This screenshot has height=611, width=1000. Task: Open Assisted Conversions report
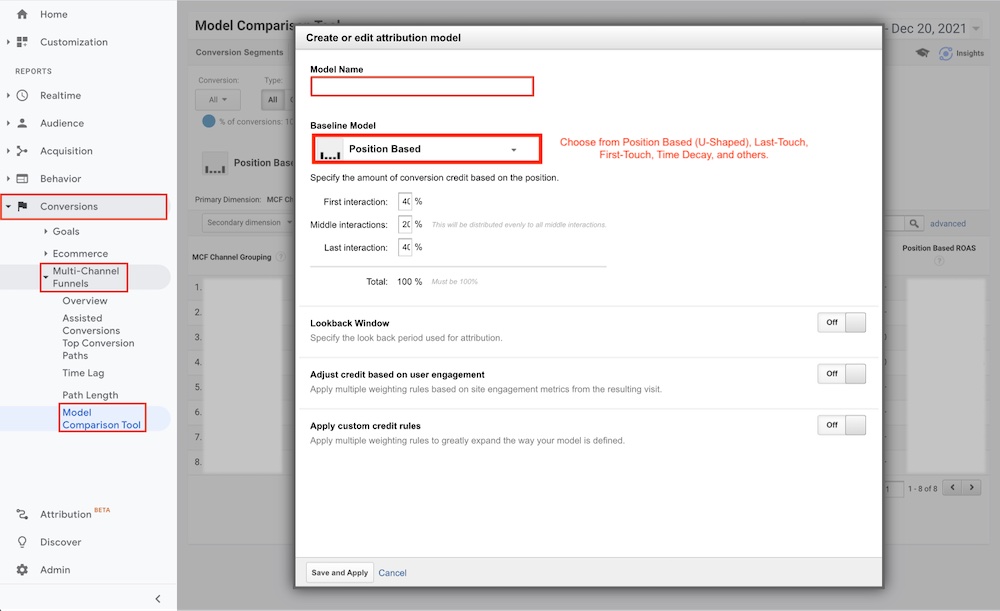pyautogui.click(x=91, y=324)
